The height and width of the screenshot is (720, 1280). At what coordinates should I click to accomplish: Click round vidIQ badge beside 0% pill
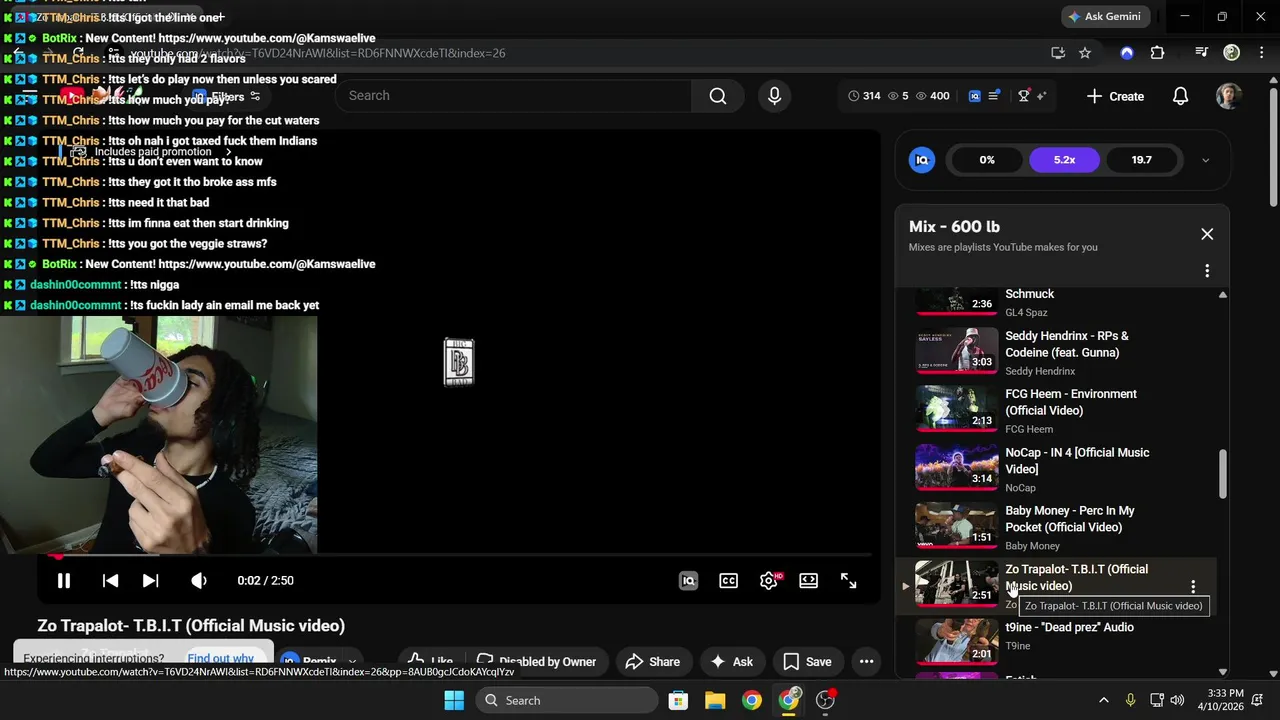[x=922, y=160]
